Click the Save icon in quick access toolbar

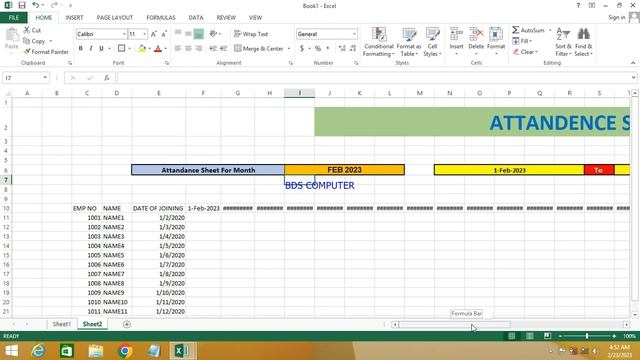point(22,5)
